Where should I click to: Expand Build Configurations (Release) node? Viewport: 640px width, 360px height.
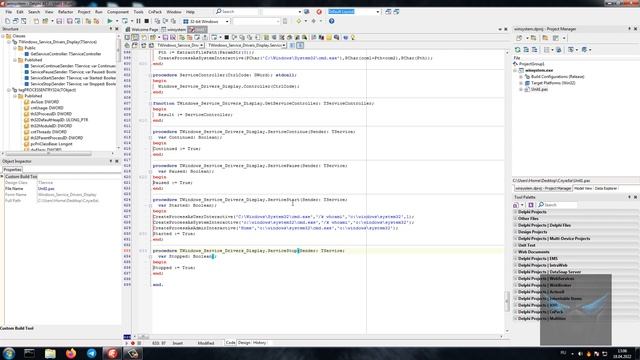coord(521,77)
